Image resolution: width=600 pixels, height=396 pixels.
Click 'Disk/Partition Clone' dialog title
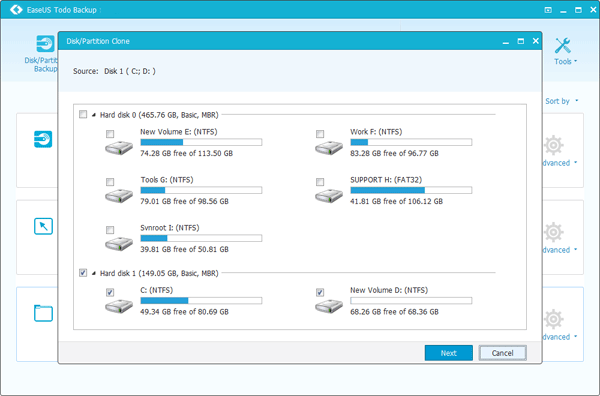coord(98,41)
